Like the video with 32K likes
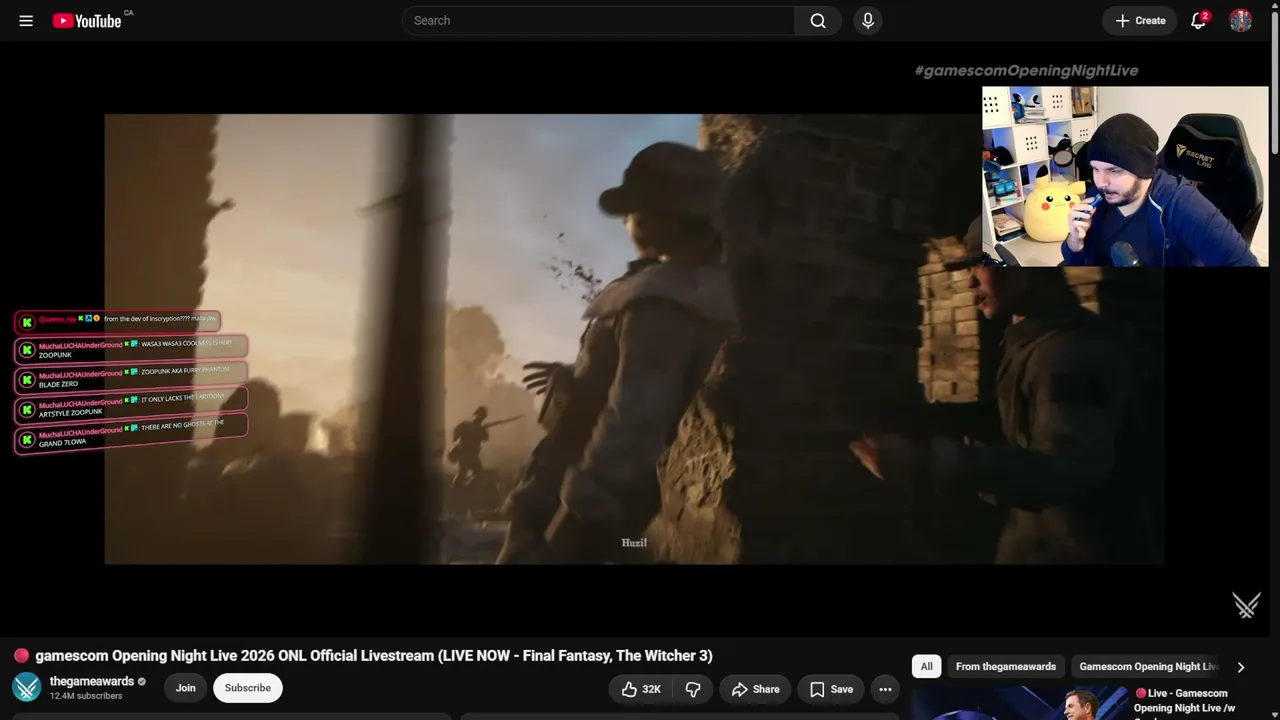This screenshot has height=720, width=1280. tap(641, 689)
